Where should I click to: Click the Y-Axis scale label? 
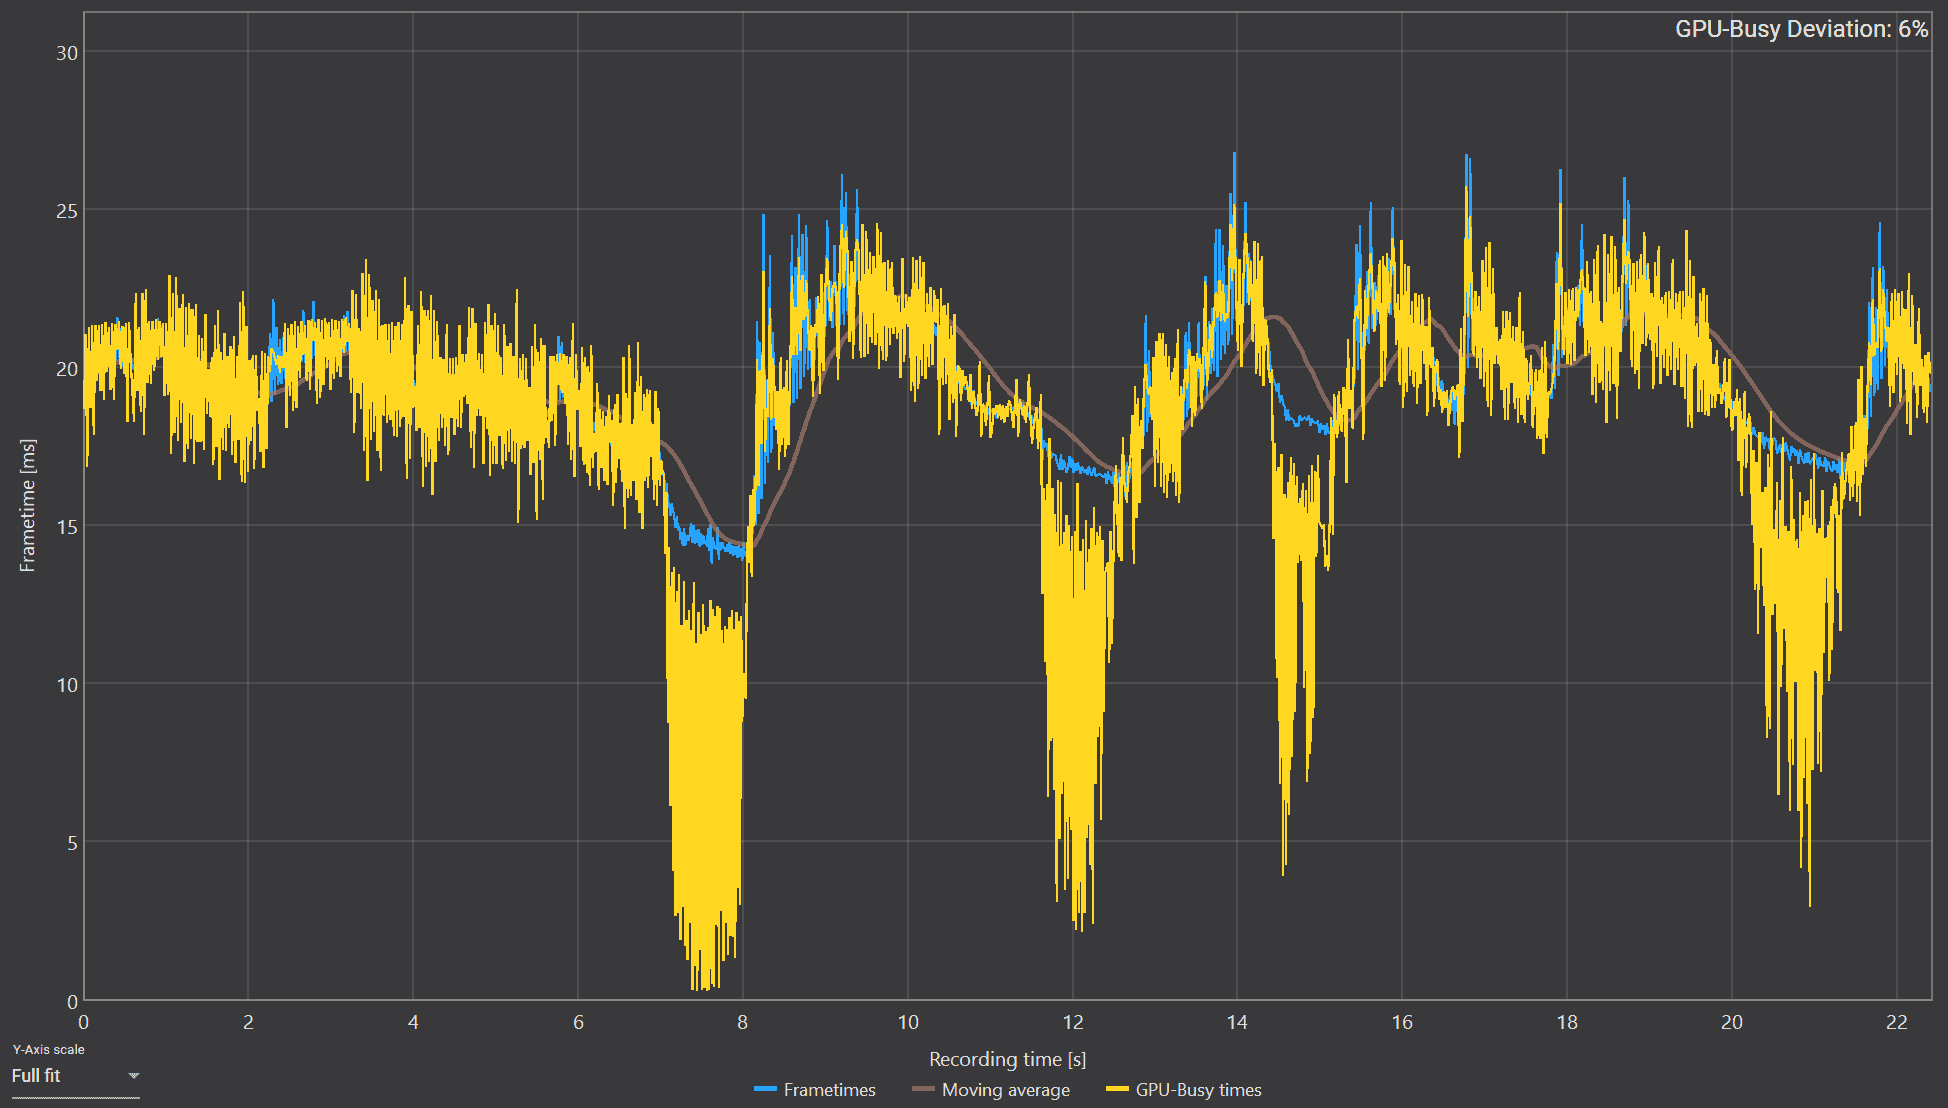(x=48, y=1049)
